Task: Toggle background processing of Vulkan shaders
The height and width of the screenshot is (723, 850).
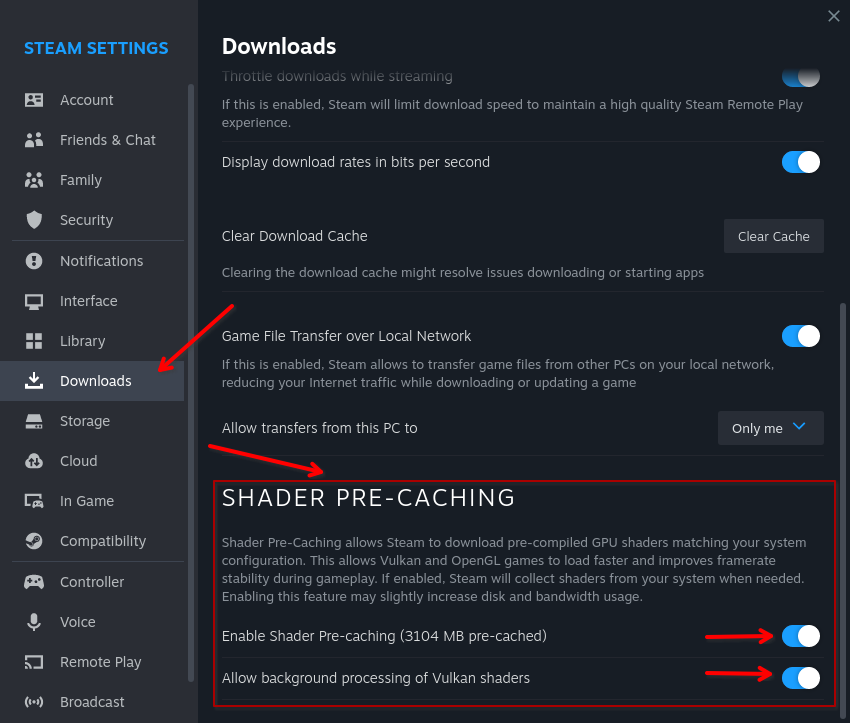Action: 801,678
